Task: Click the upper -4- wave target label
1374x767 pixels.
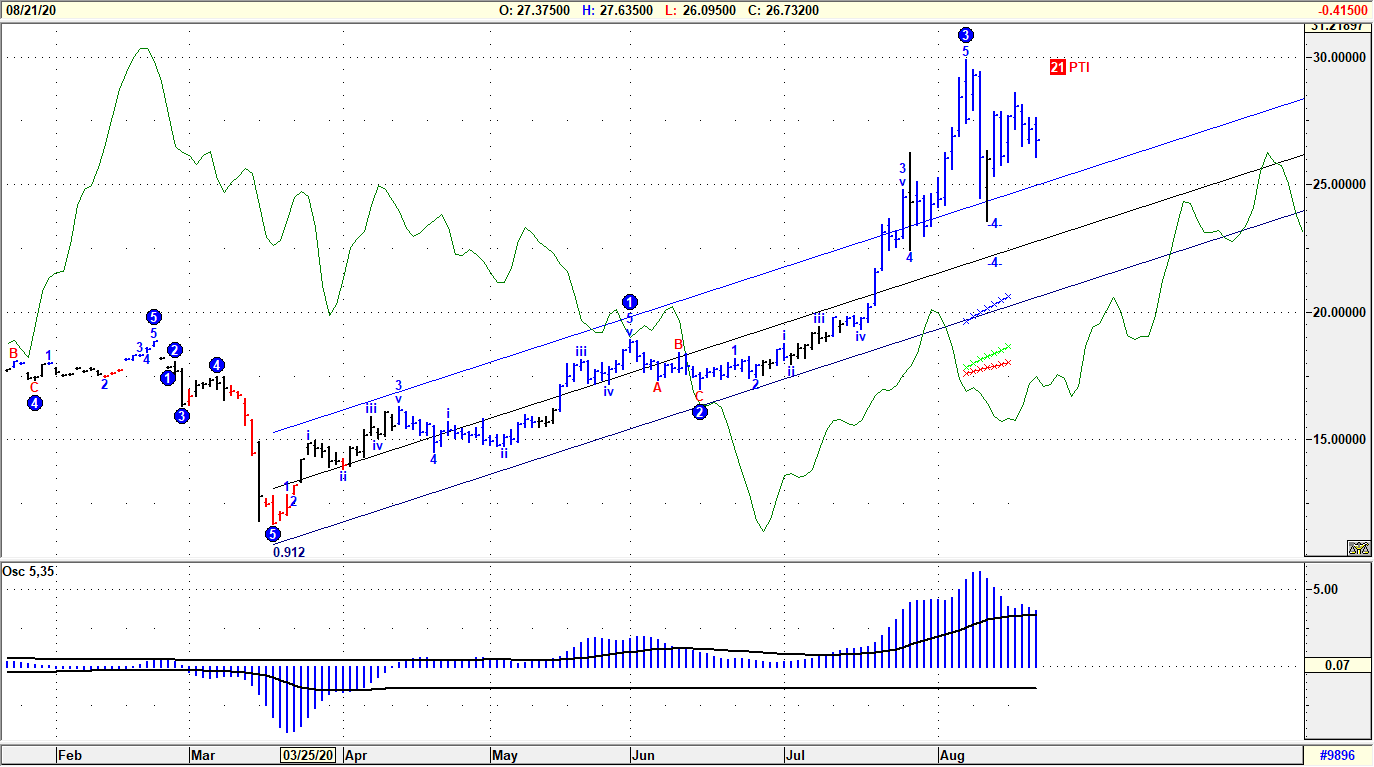Action: pos(994,224)
